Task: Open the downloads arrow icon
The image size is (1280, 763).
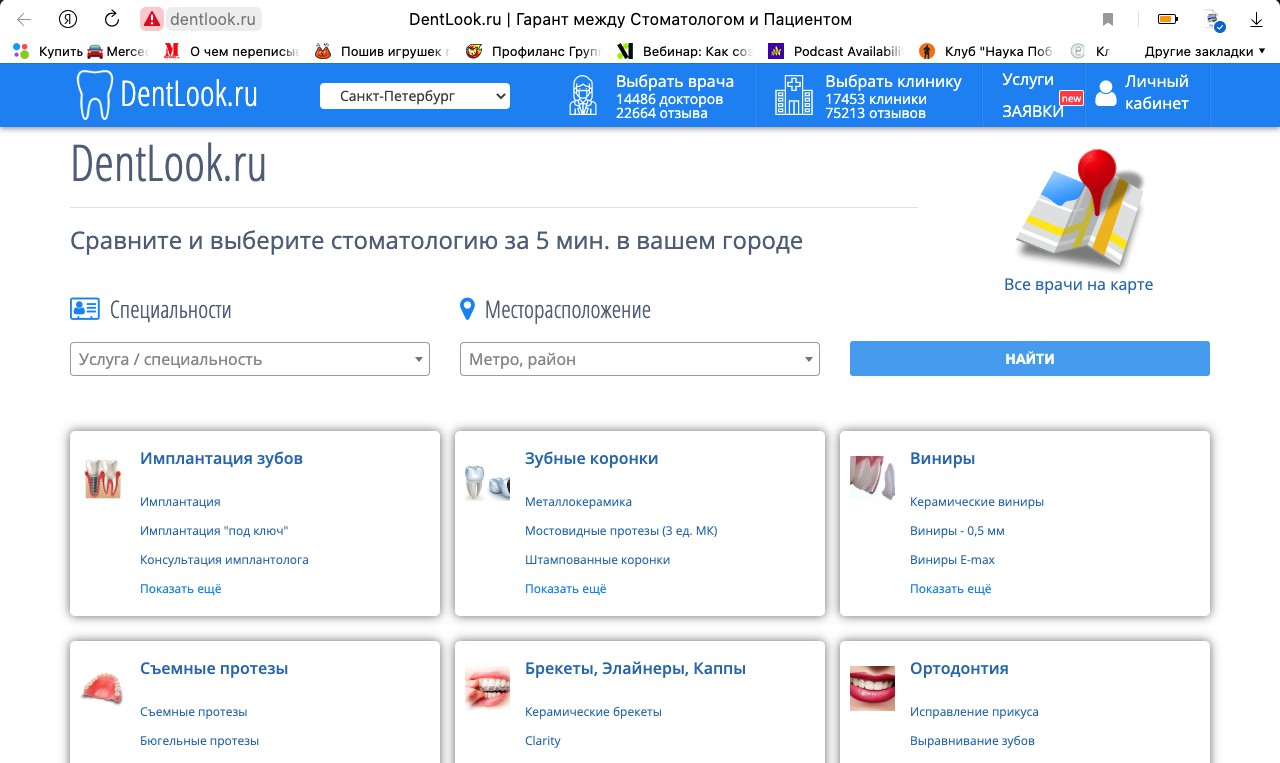Action: click(x=1257, y=19)
